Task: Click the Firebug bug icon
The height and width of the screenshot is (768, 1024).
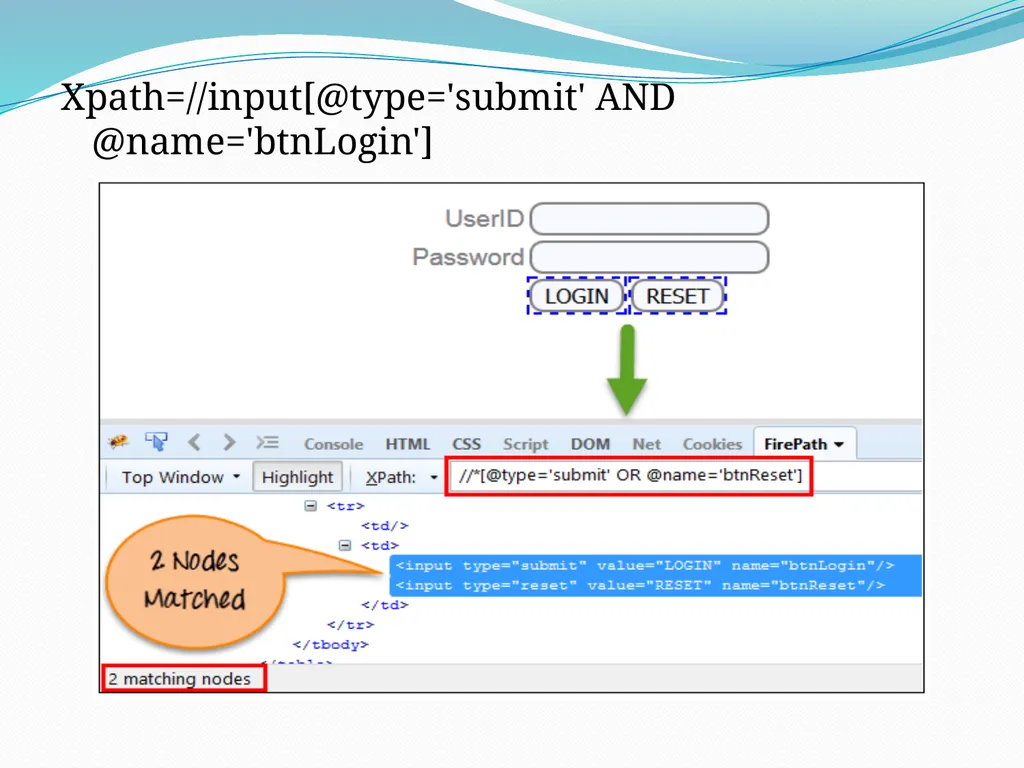Action: click(118, 442)
